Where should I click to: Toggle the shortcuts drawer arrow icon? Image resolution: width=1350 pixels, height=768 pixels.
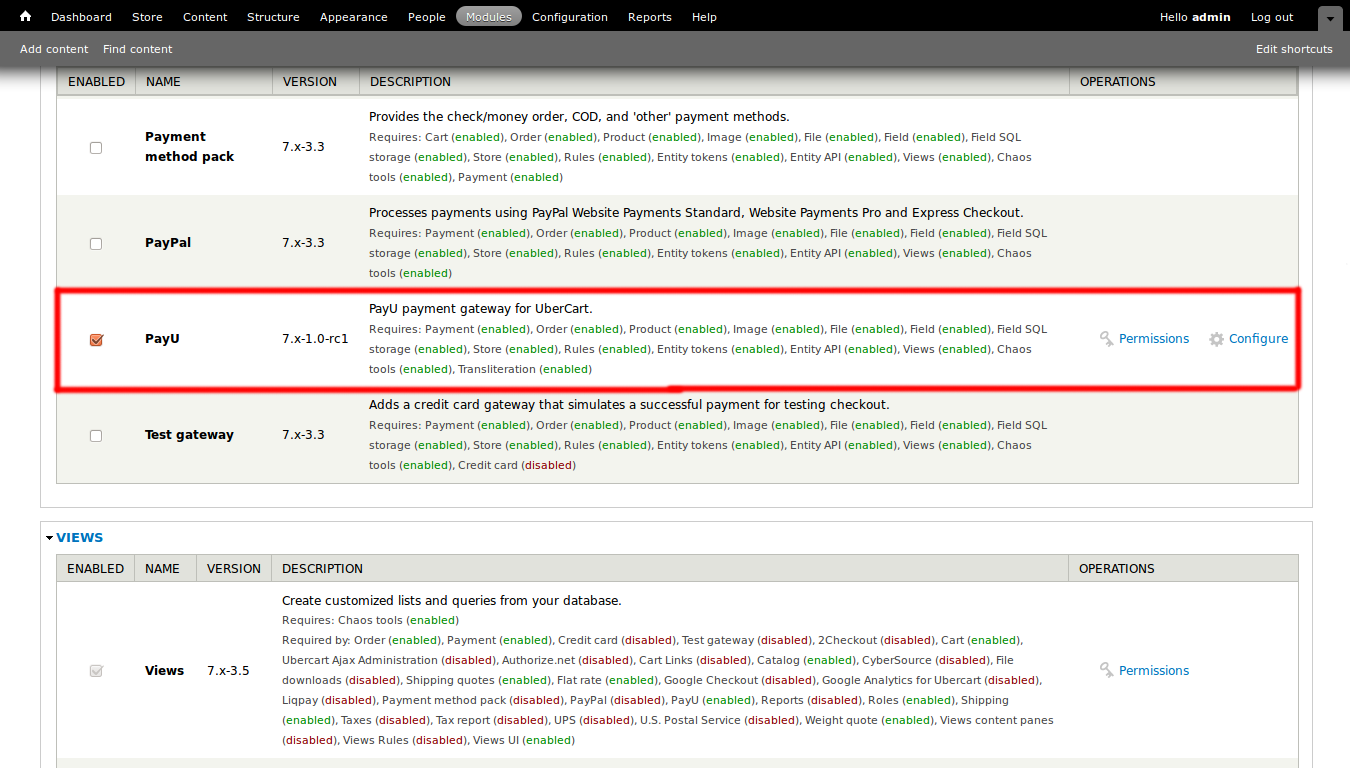tap(1329, 18)
